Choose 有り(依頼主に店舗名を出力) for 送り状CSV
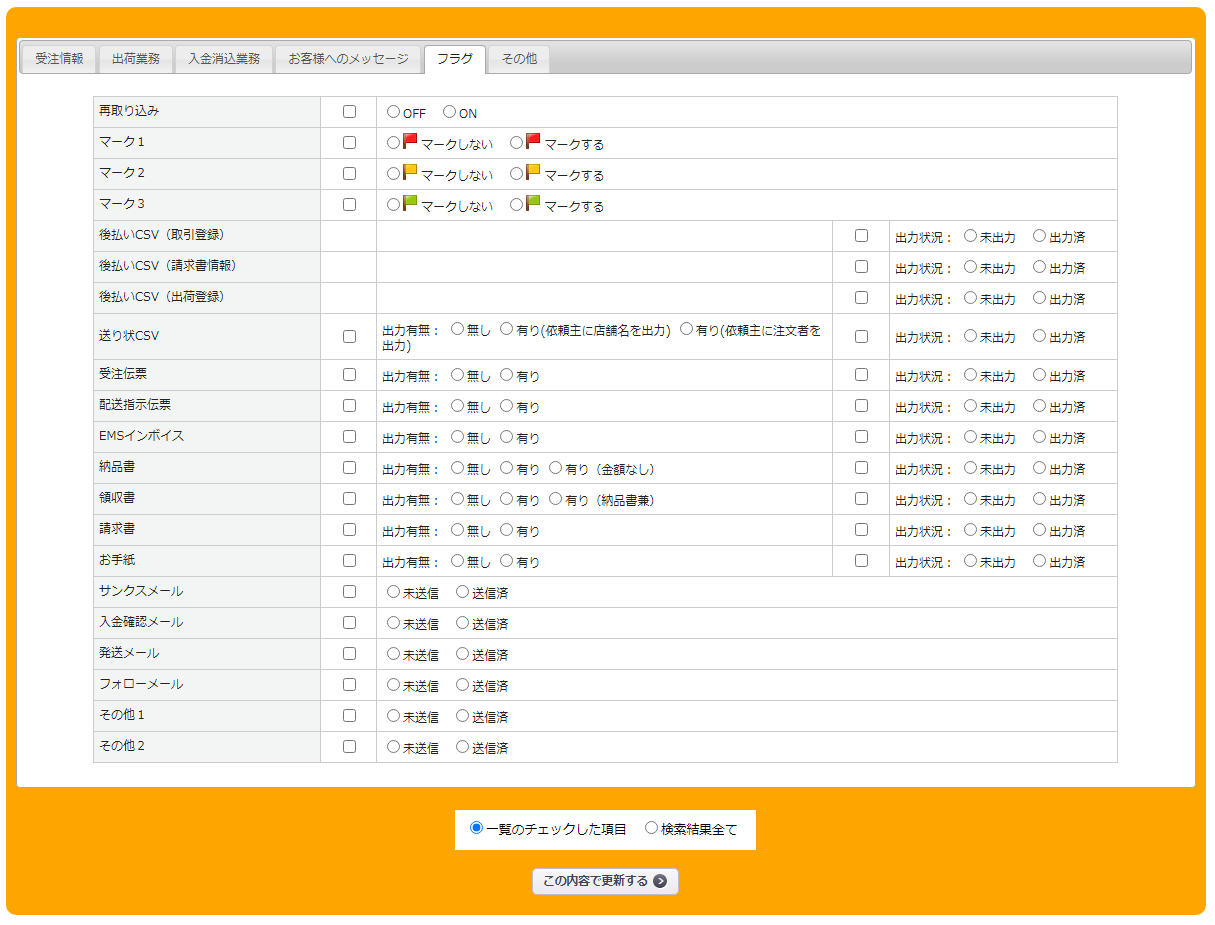The height and width of the screenshot is (925, 1215). [507, 328]
